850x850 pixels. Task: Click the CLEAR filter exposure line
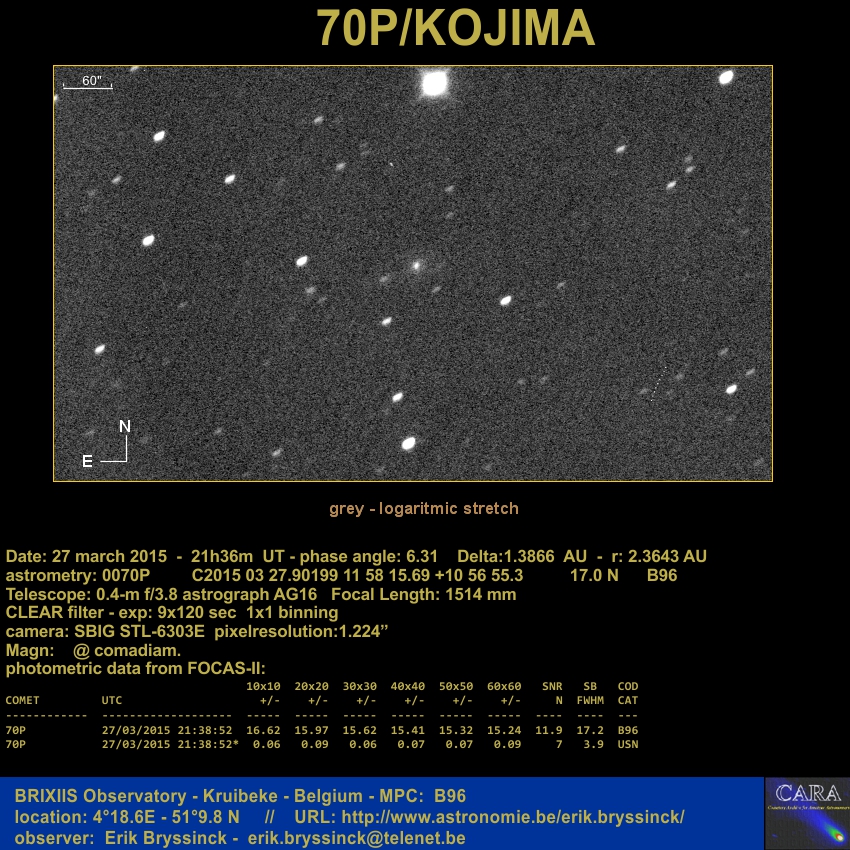pos(172,612)
